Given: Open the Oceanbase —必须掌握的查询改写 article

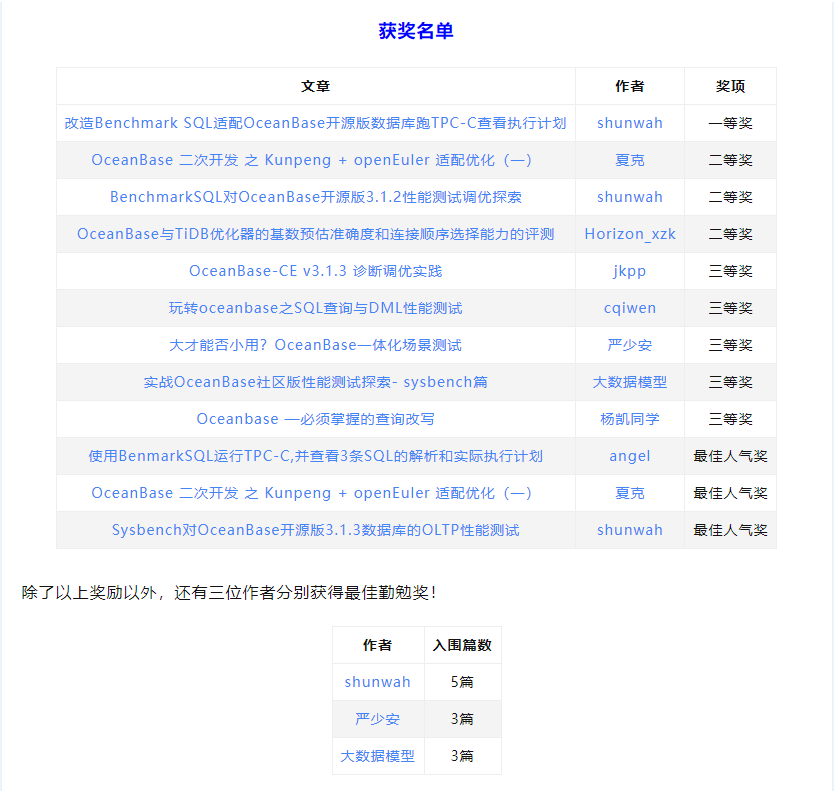Looking at the screenshot, I should click(315, 419).
